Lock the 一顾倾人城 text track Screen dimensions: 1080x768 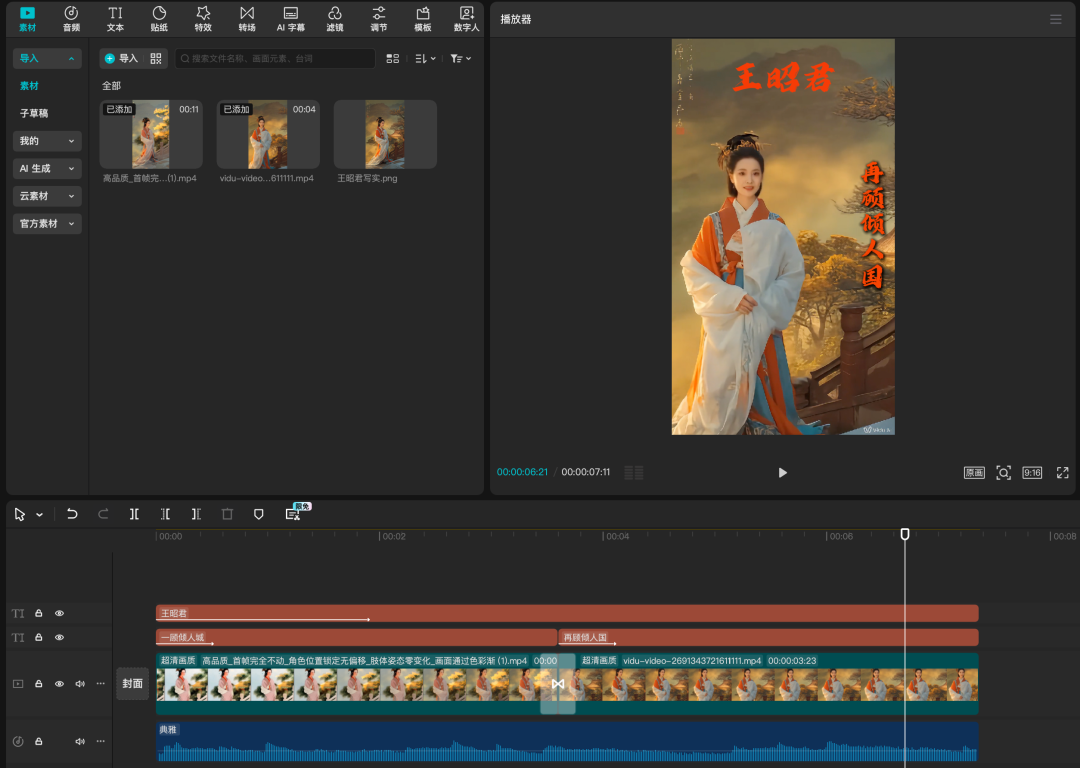point(39,637)
